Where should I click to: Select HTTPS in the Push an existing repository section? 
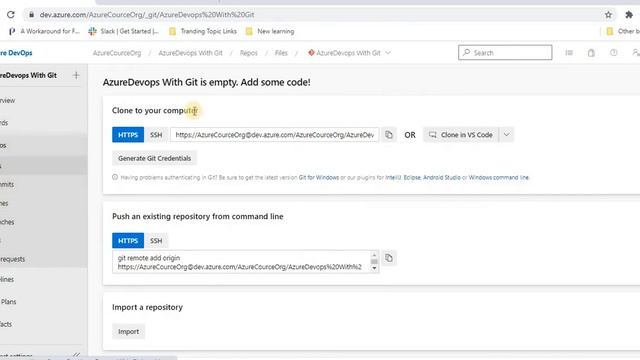[128, 241]
